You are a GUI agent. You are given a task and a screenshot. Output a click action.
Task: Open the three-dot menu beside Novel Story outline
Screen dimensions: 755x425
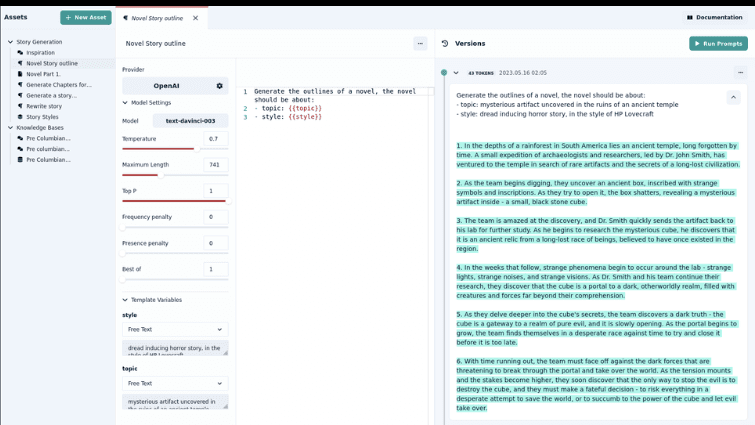click(420, 44)
